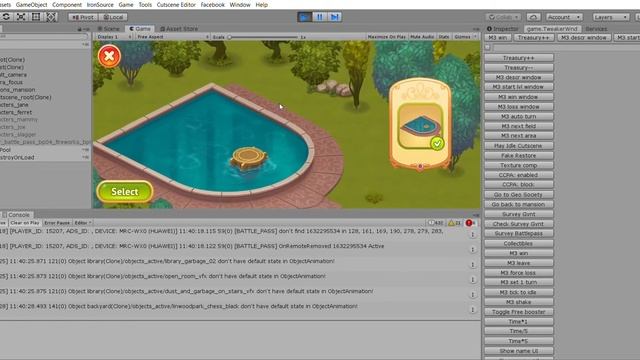Toggle error count filter in Console
640x360 pixels.
[x=471, y=223]
